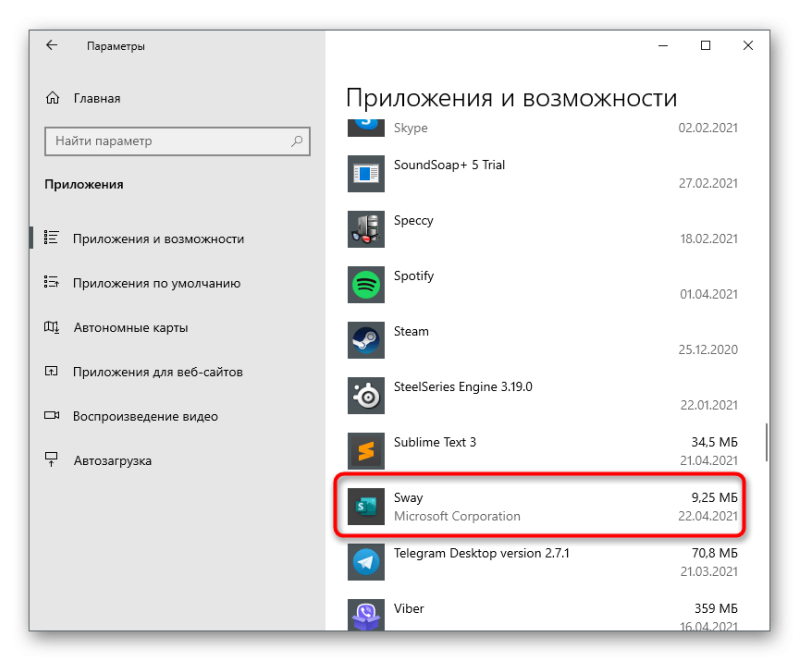Select Viber in the apps list
This screenshot has height=661, width=800.
[409, 608]
